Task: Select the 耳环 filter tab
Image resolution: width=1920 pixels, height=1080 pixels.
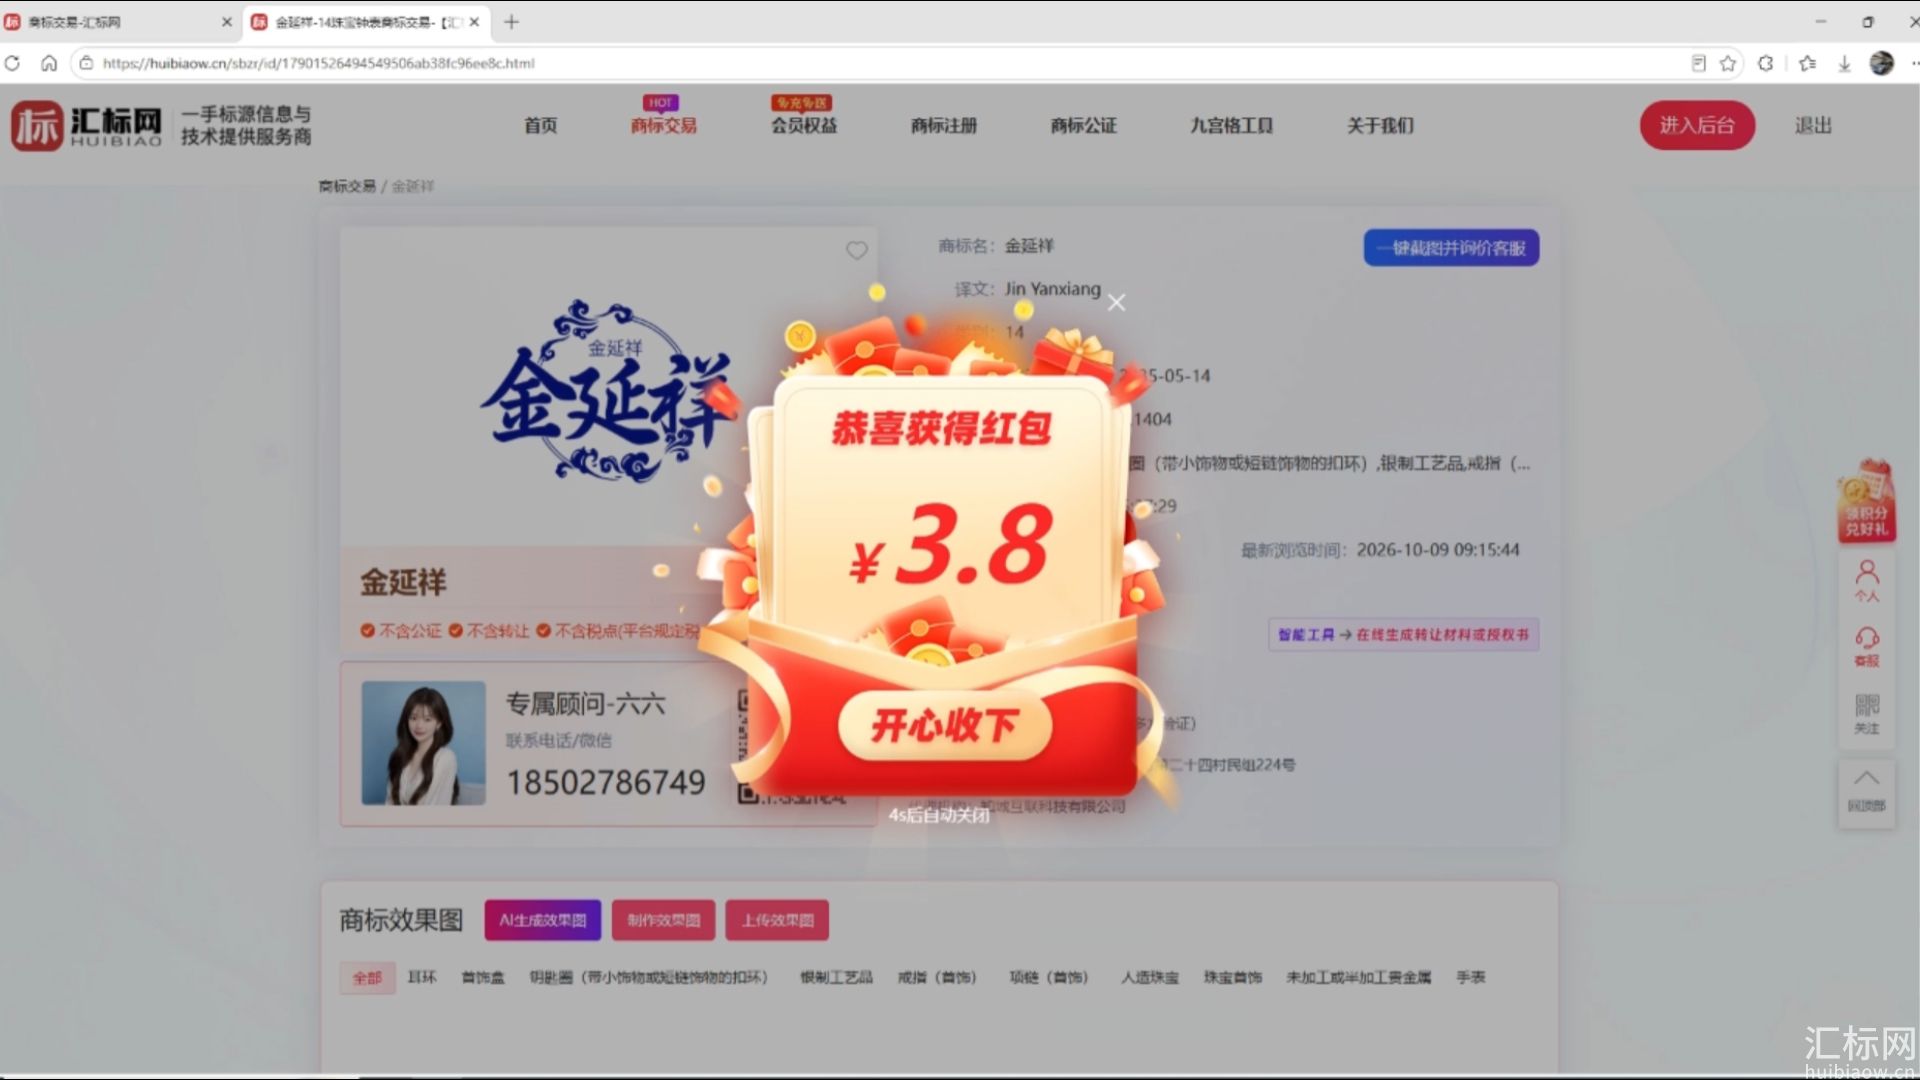Action: tap(422, 977)
